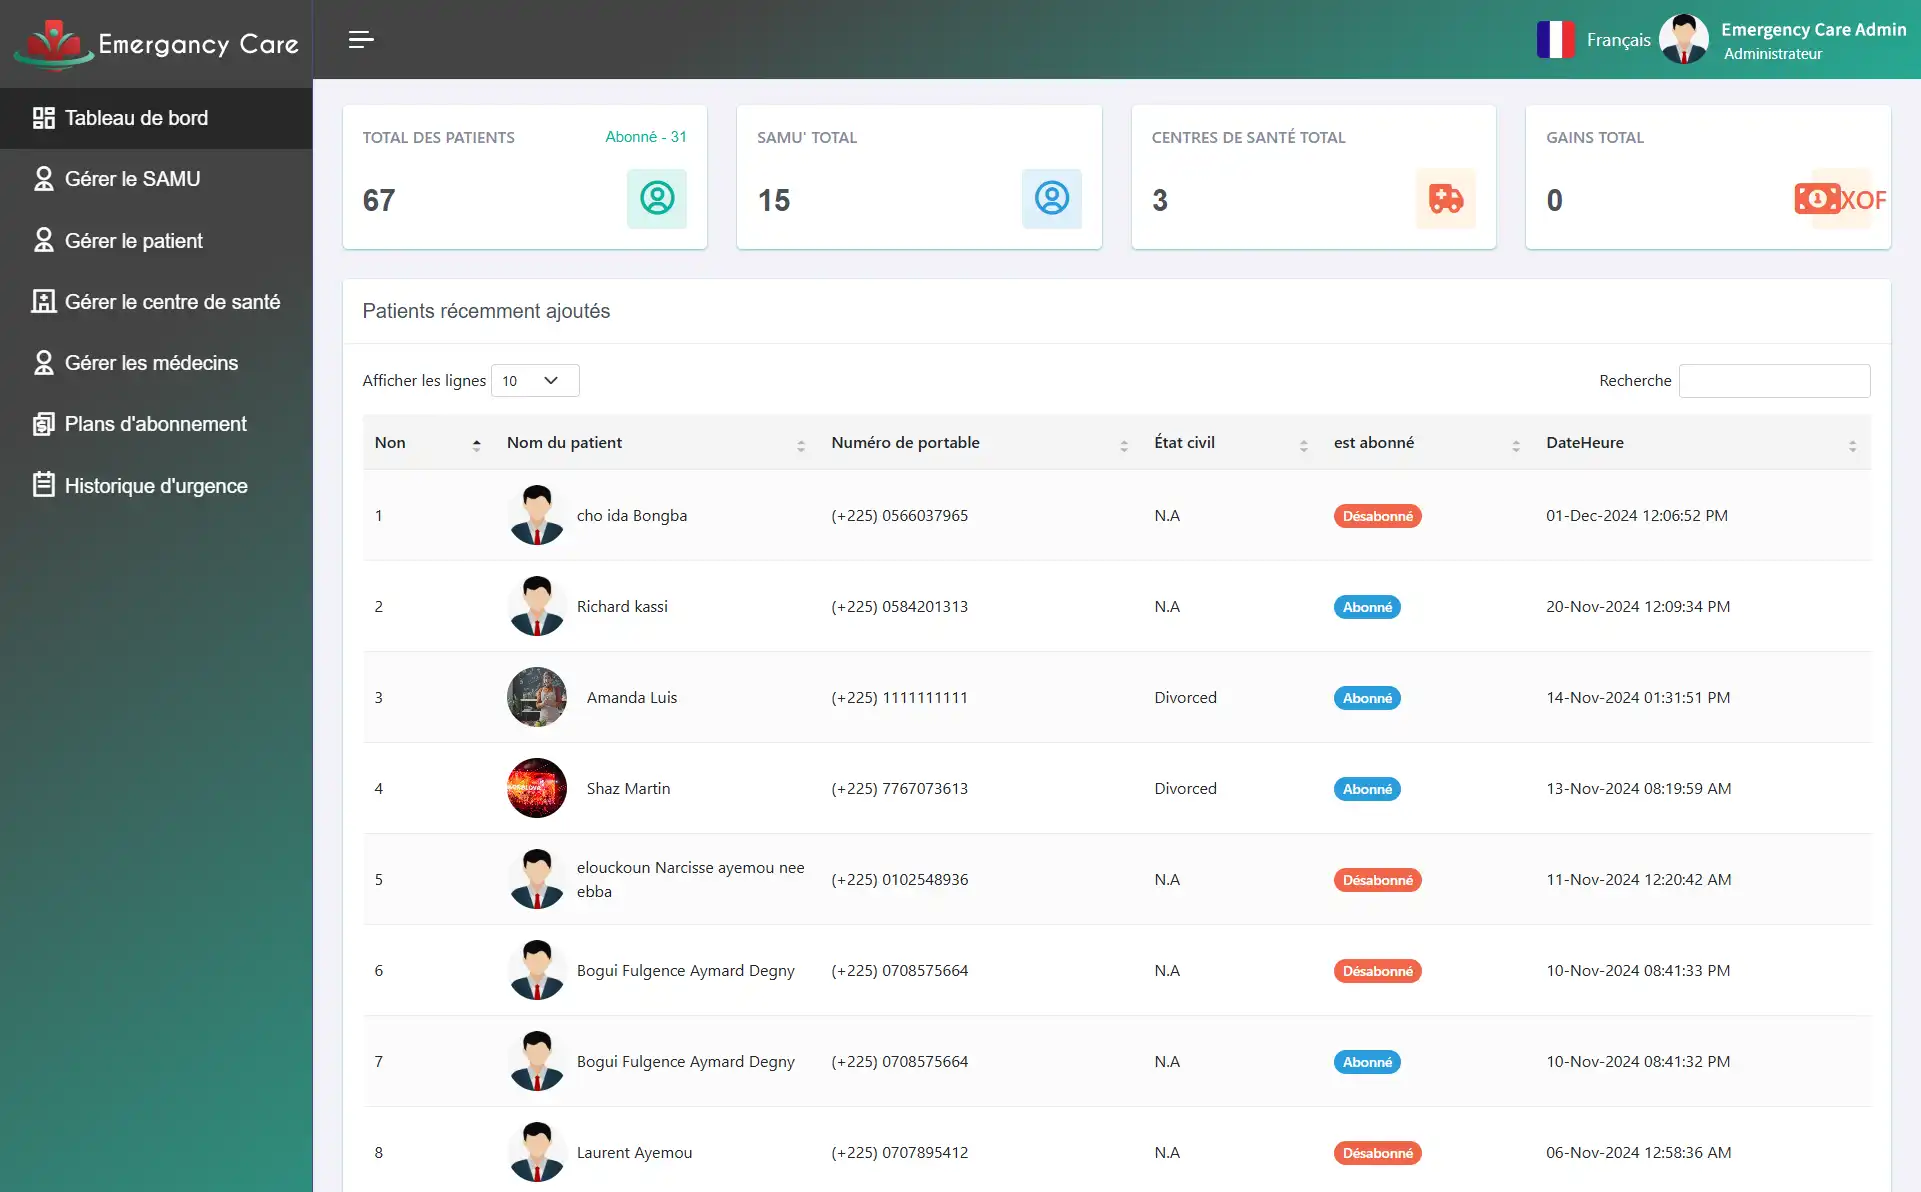Click the Abonné - 31 link
This screenshot has height=1192, width=1921.
645,137
